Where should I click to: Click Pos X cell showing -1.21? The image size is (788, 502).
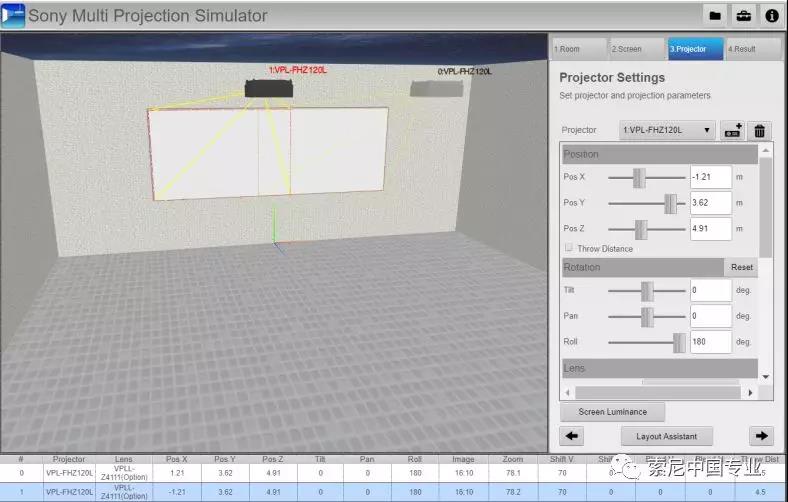coord(177,492)
